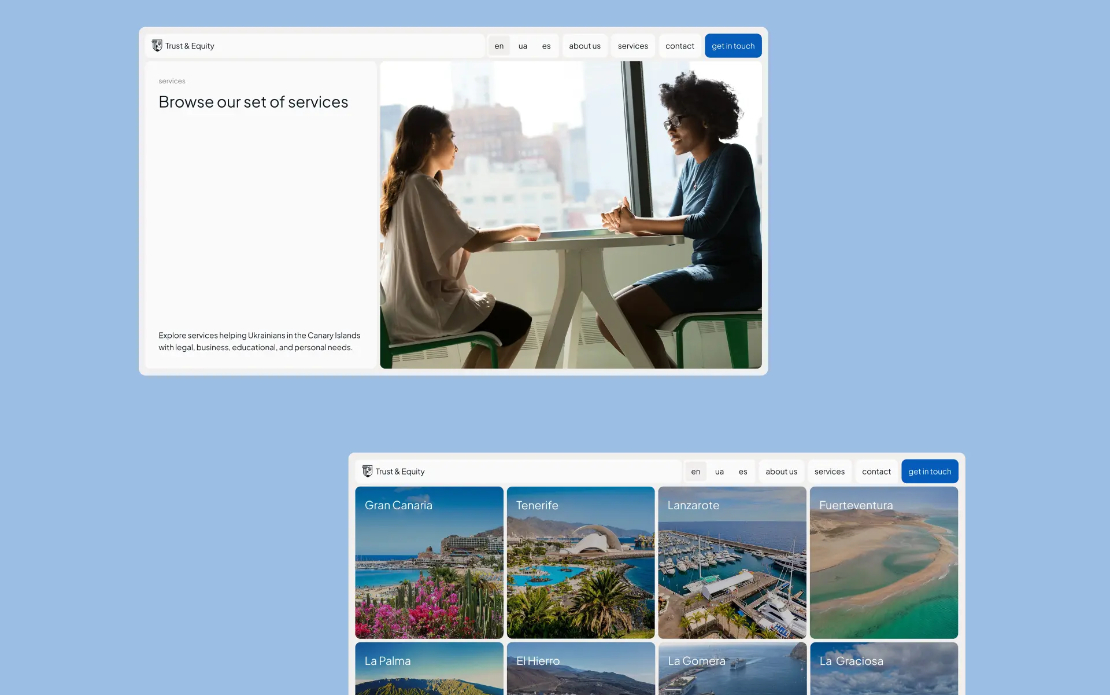The width and height of the screenshot is (1110, 695).
Task: Open the El Hierro island card
Action: pos(580,669)
